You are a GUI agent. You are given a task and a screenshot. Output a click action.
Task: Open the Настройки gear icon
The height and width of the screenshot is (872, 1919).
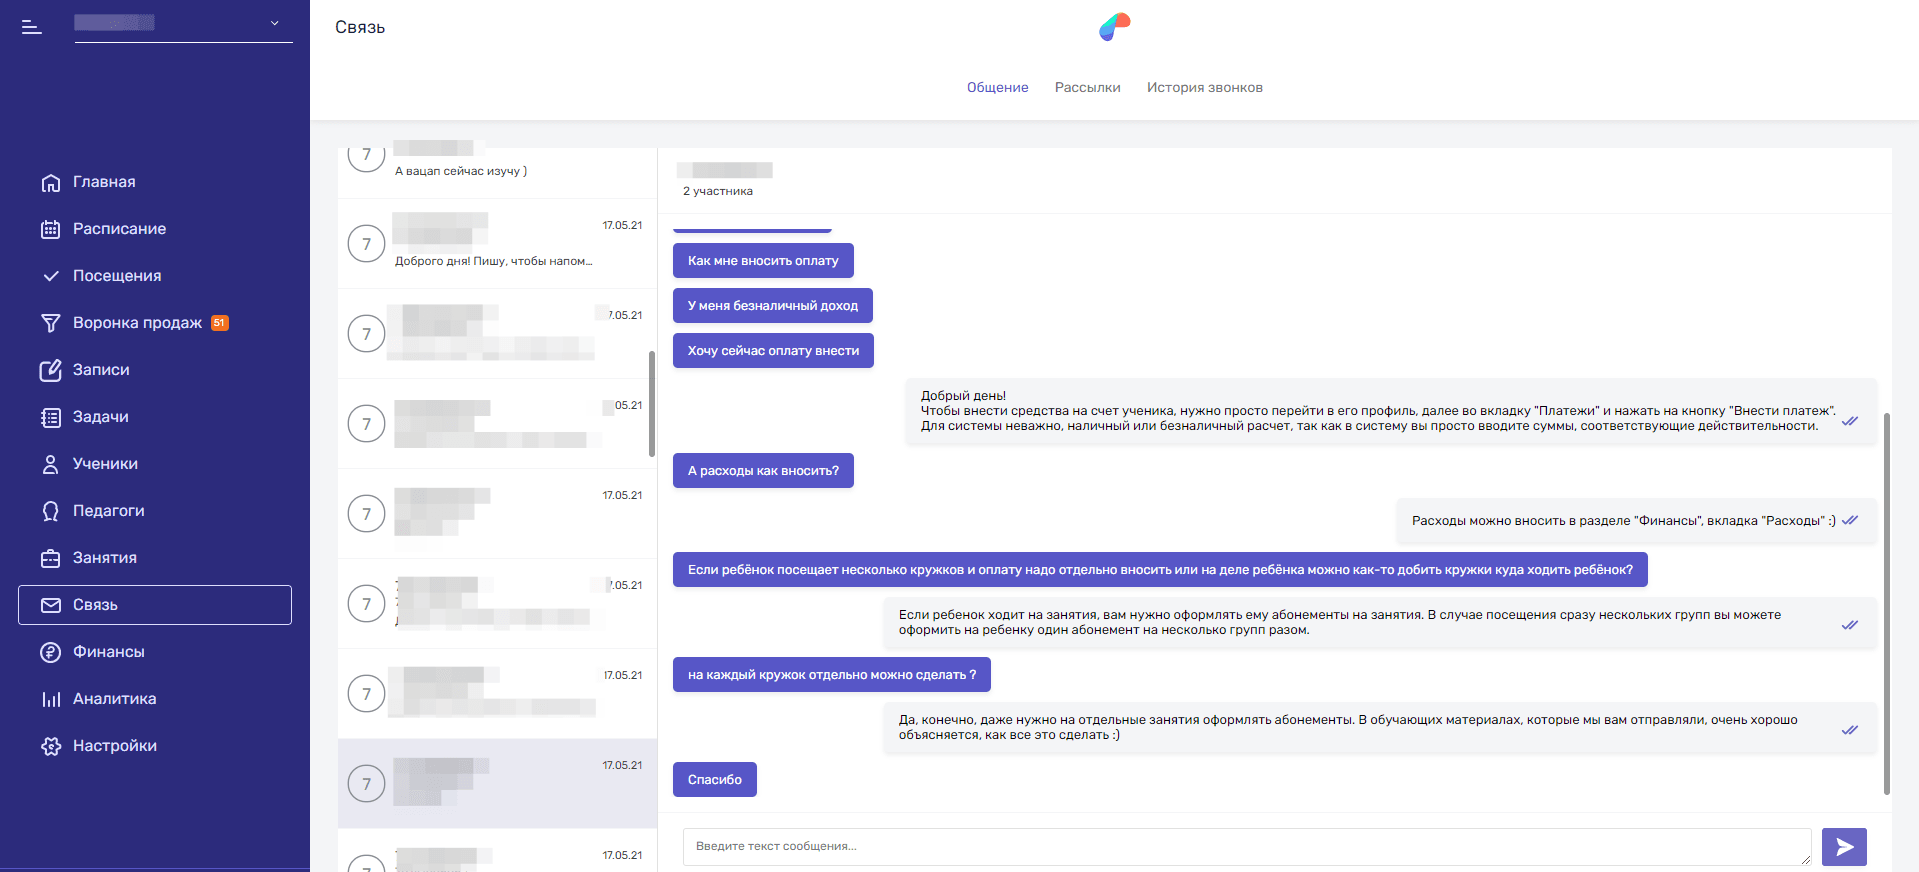click(51, 746)
